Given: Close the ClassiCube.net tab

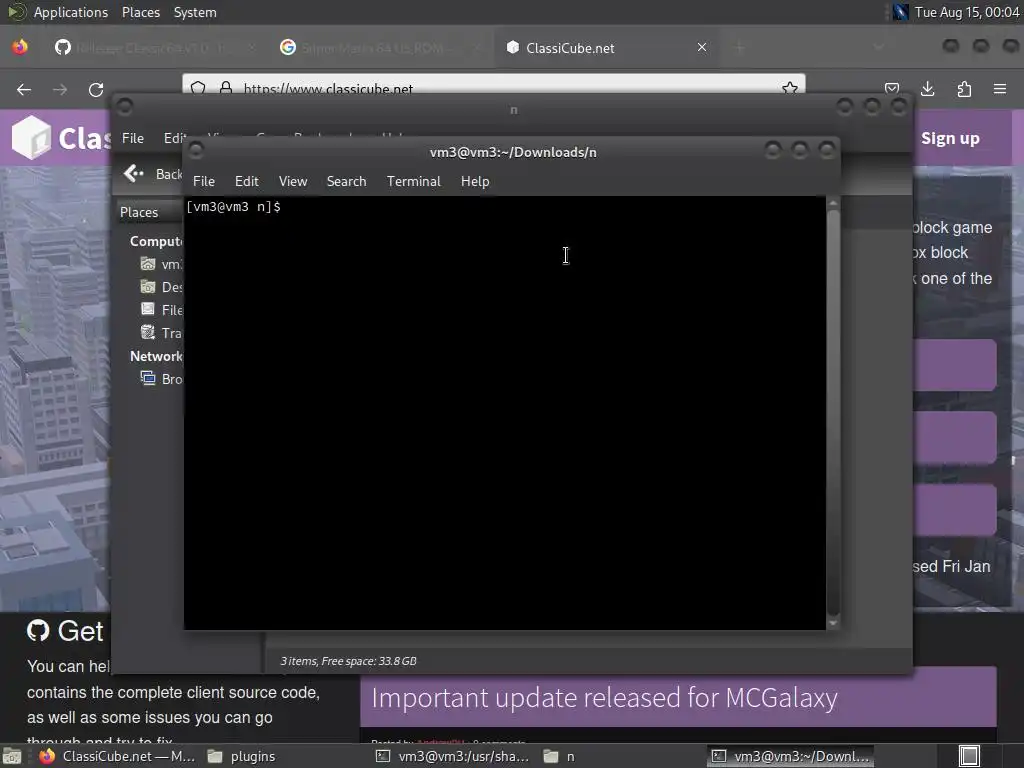Looking at the screenshot, I should [702, 47].
